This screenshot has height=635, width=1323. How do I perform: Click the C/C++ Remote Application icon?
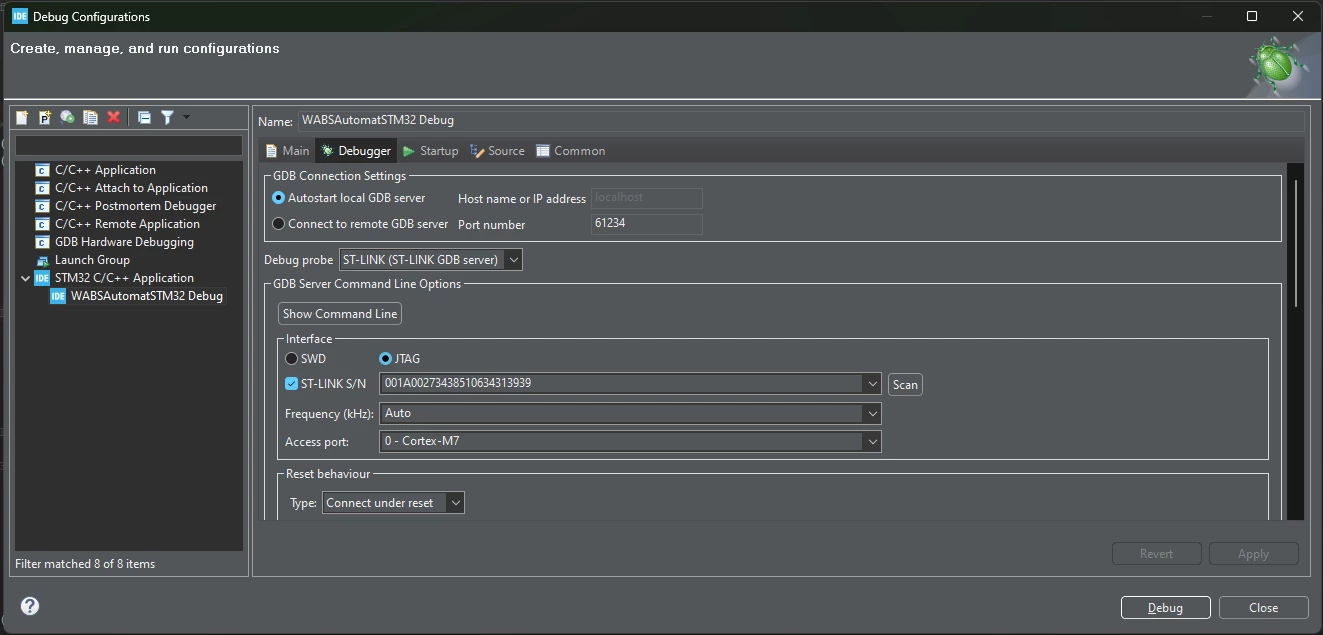[x=42, y=224]
